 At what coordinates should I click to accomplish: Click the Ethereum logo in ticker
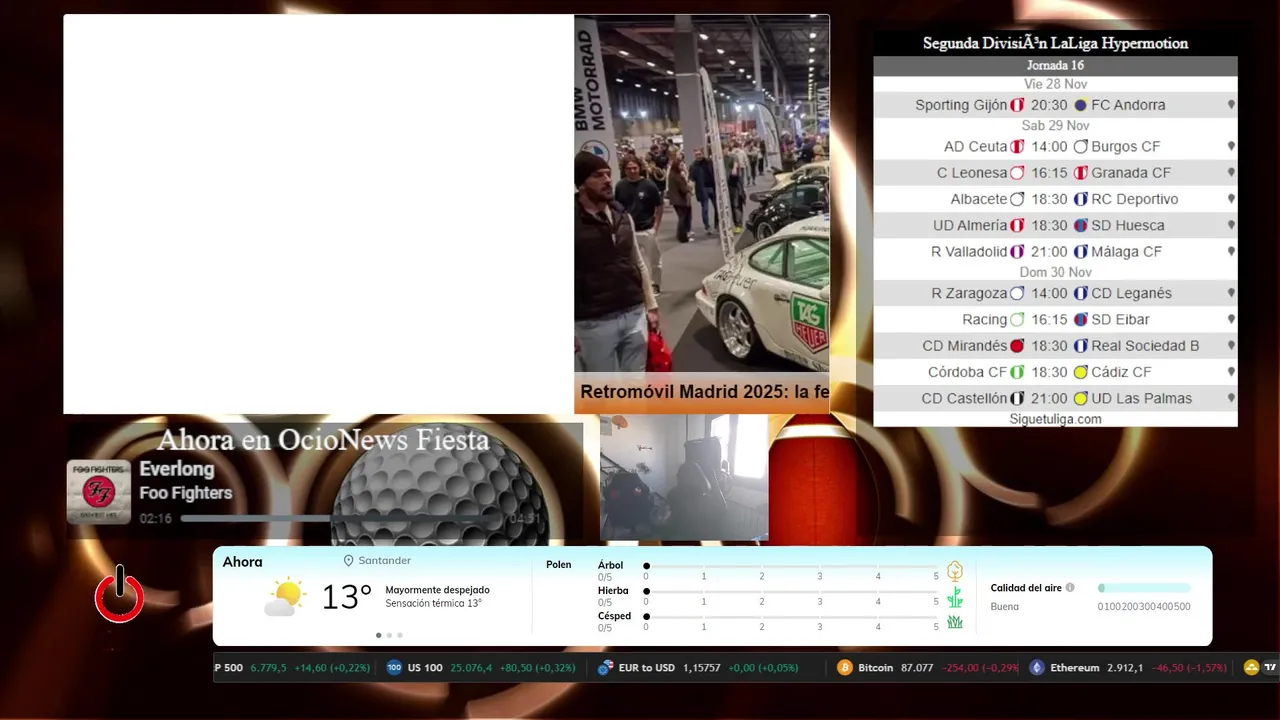coord(1037,668)
